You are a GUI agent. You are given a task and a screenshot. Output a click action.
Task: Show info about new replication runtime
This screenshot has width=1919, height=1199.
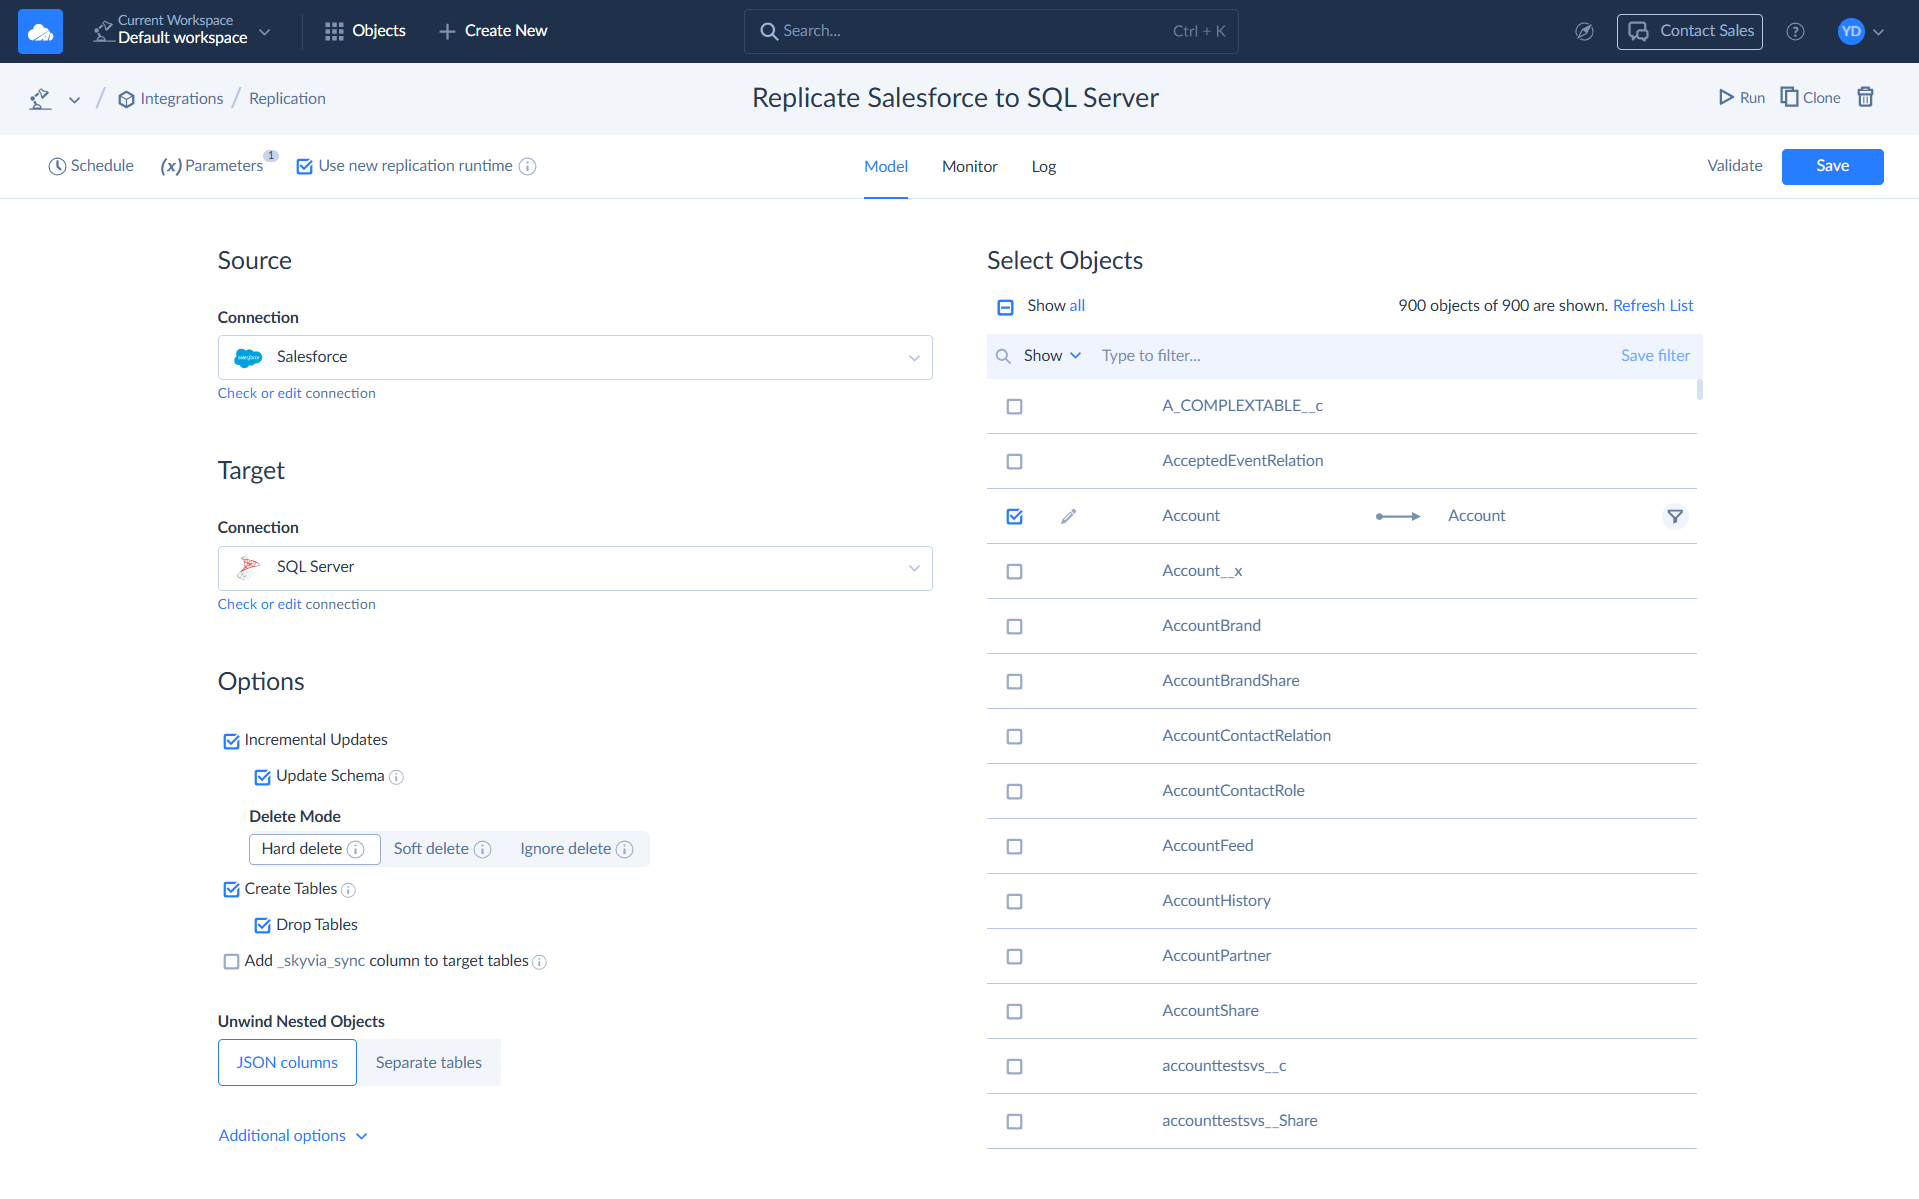click(528, 166)
